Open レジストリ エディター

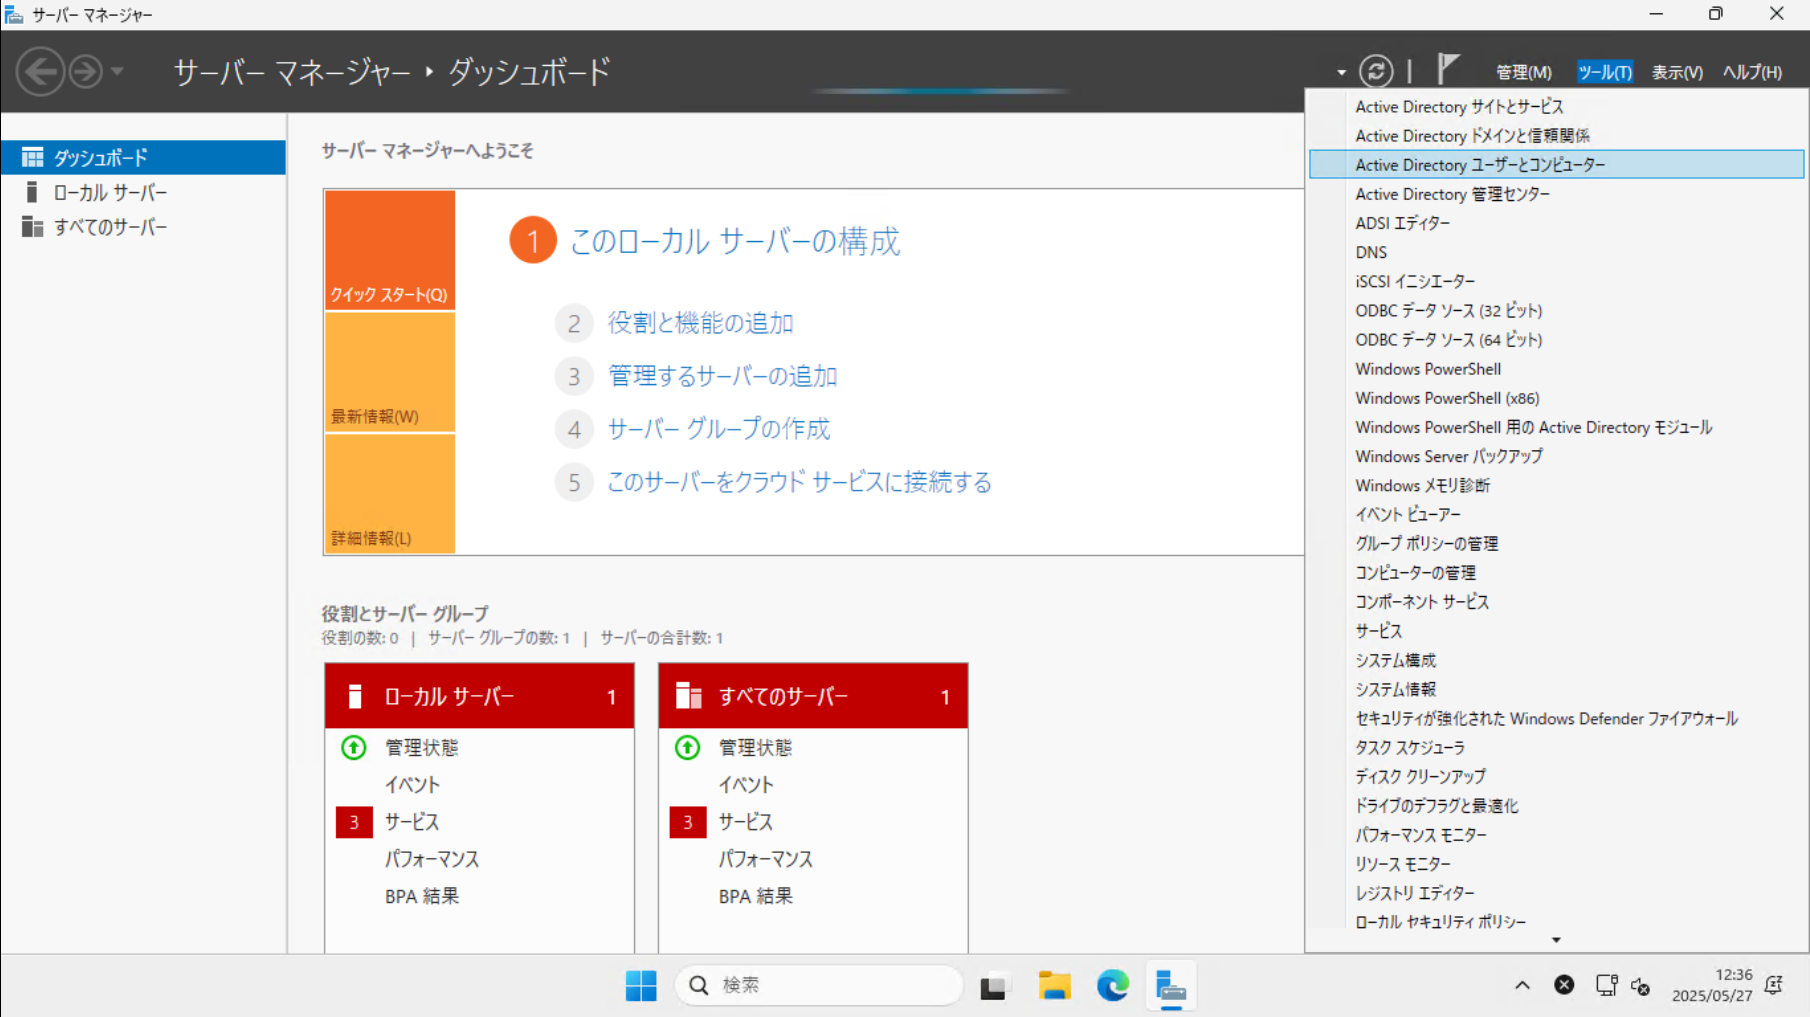click(x=1557, y=893)
